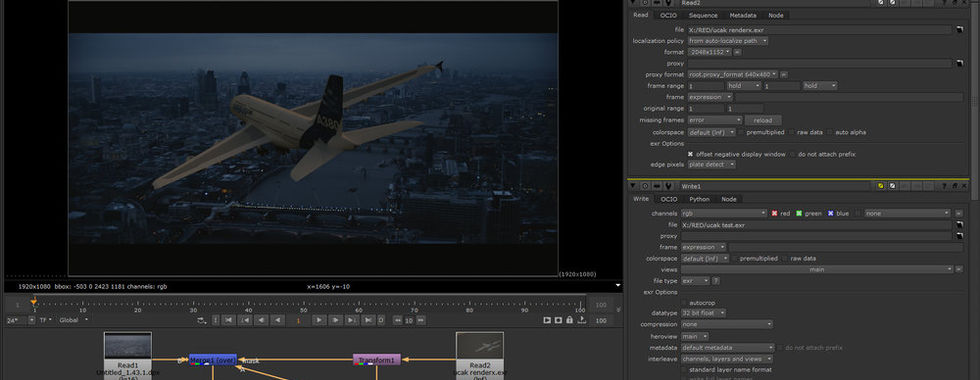Open Write1 channels rgb dropdown

pos(723,213)
